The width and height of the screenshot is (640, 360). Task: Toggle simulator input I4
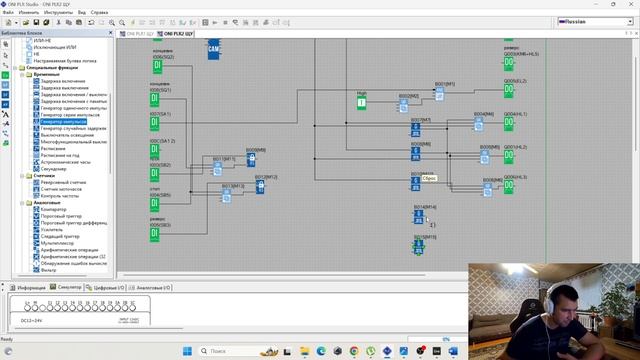73,308
